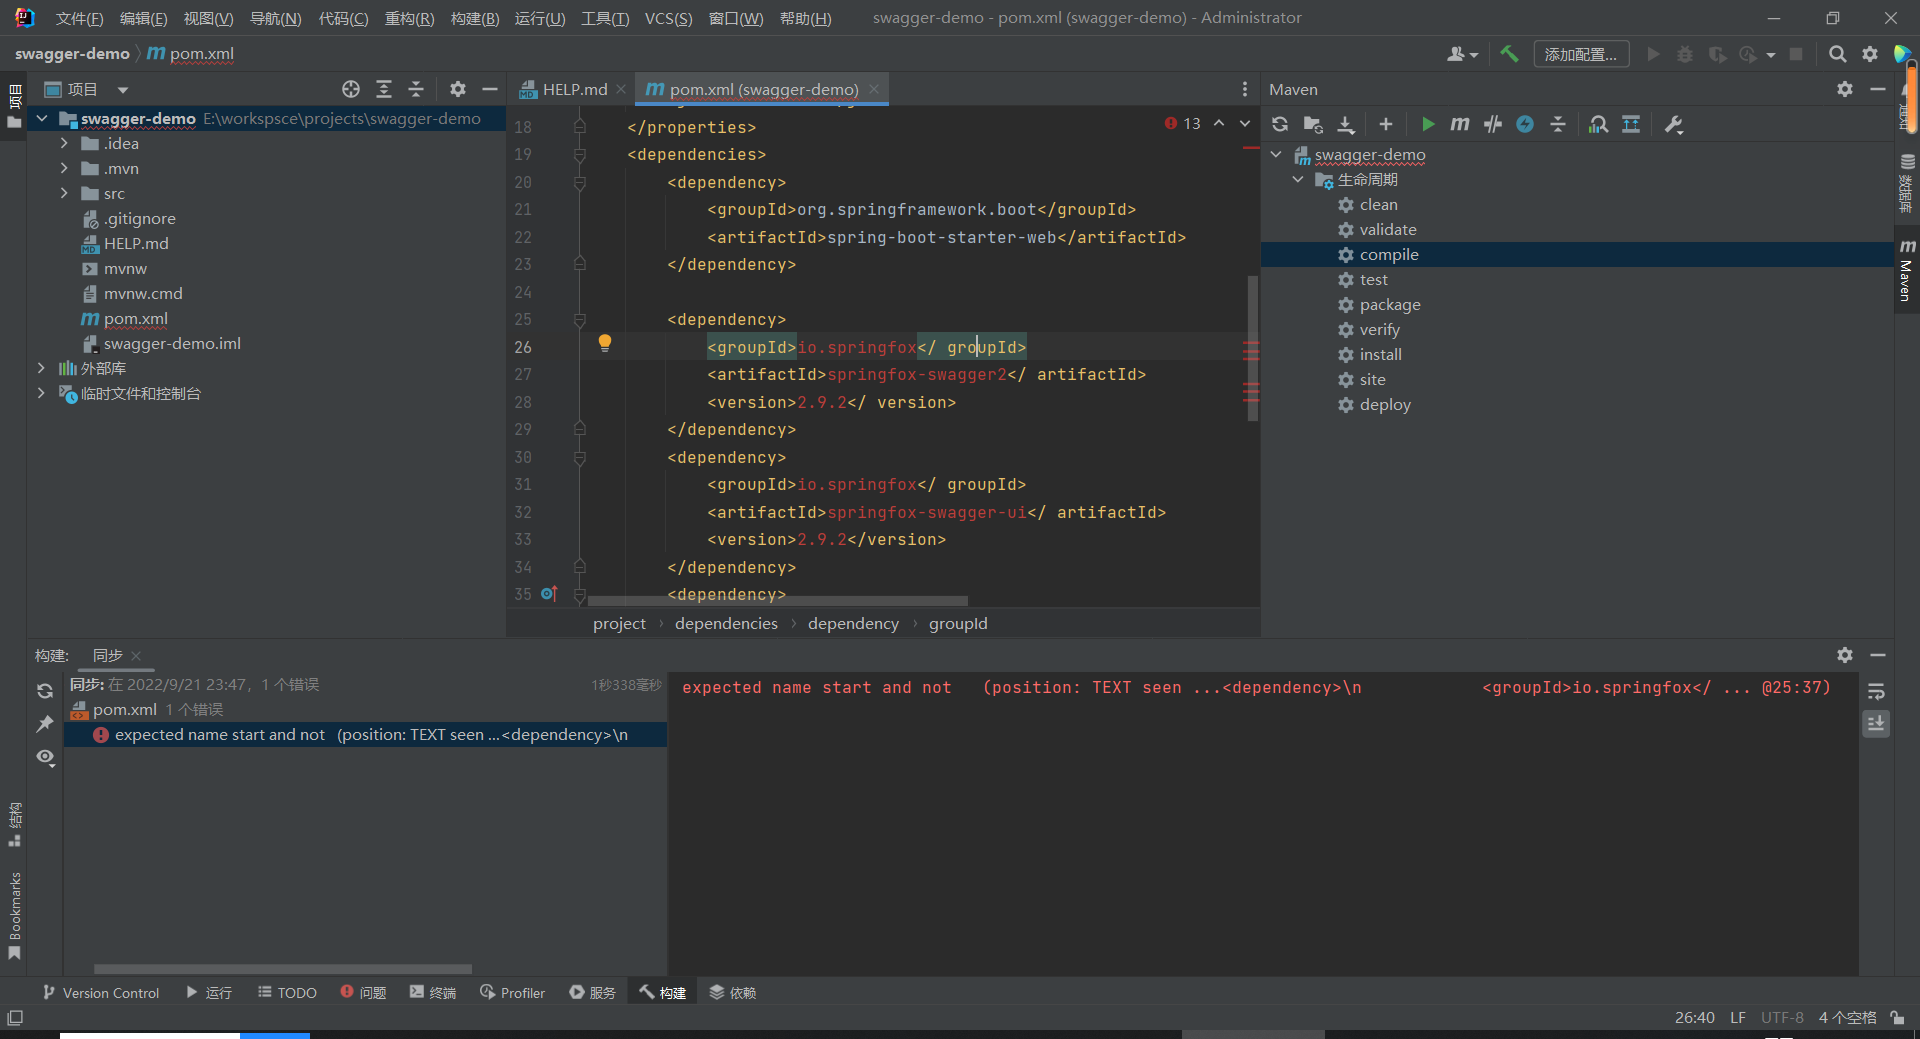The image size is (1920, 1039).
Task: Open the project view dropdown
Action: point(123,89)
